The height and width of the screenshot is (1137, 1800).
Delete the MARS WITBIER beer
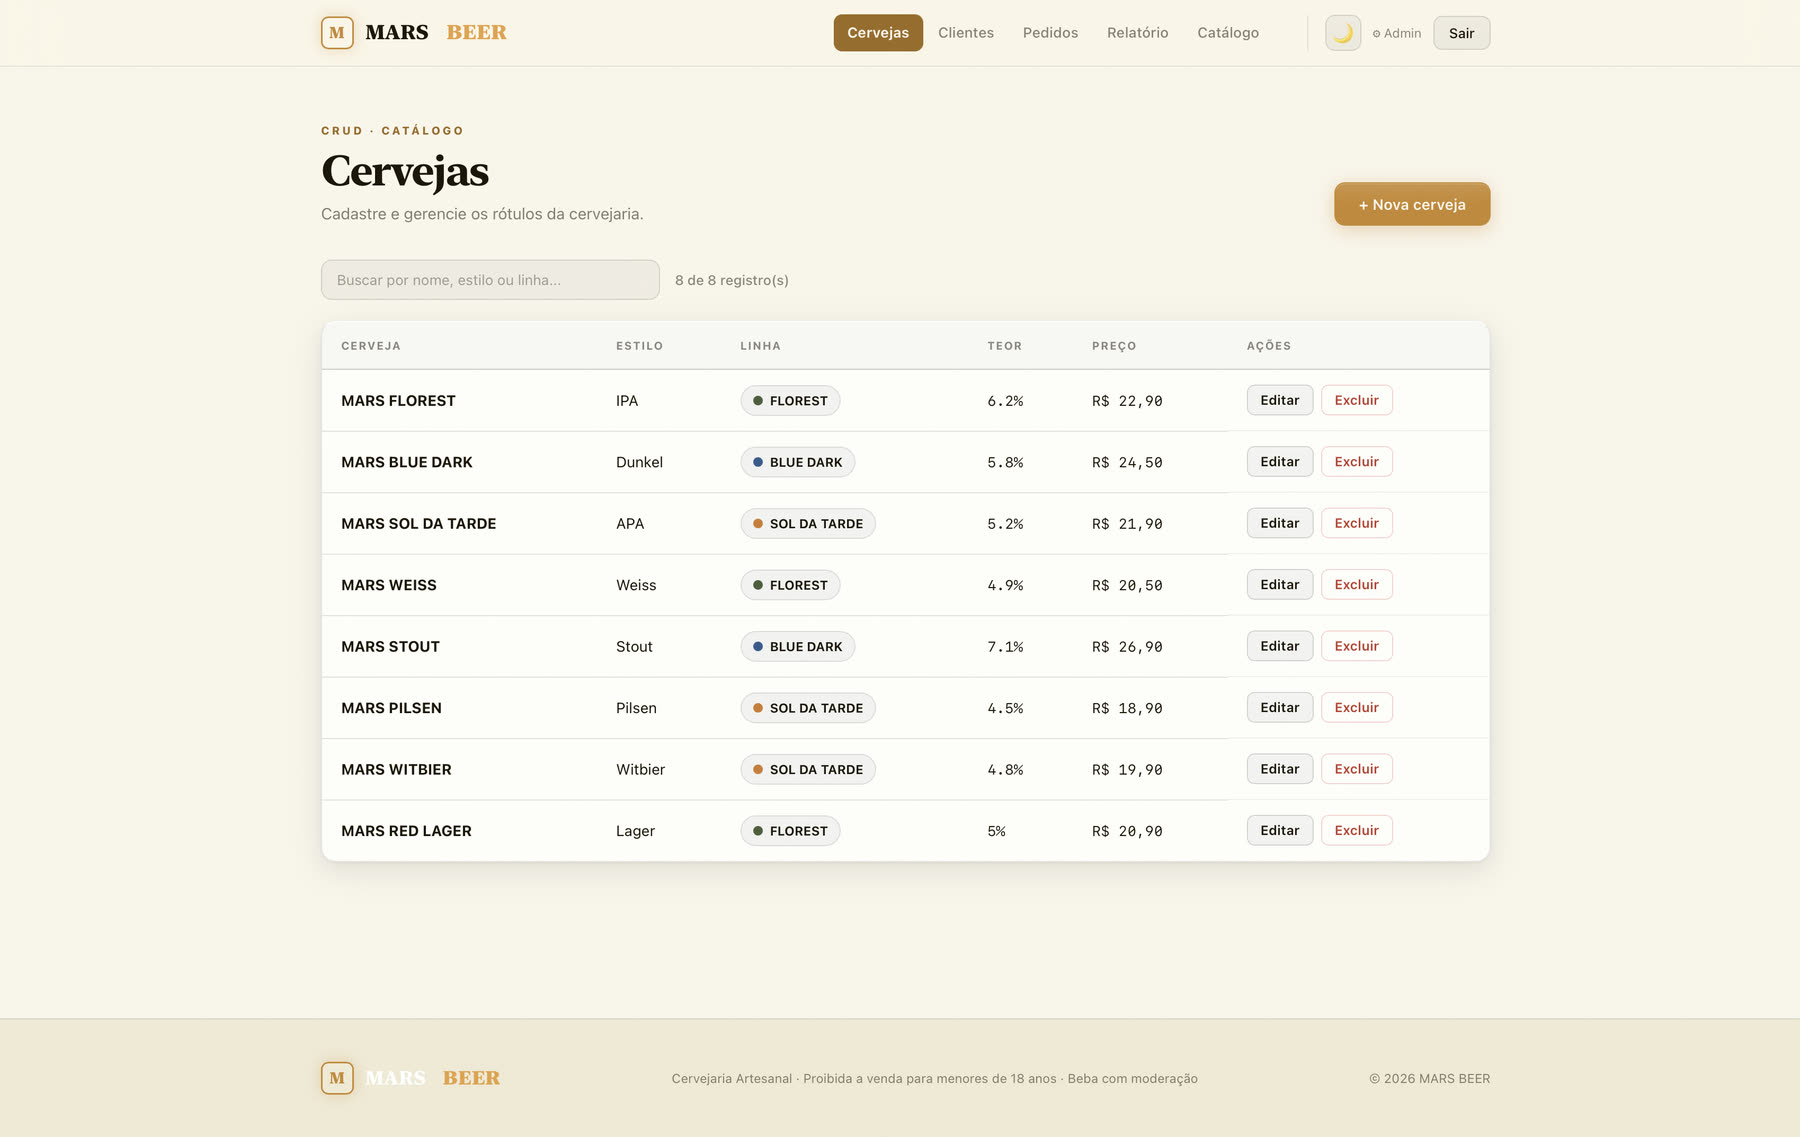click(1356, 769)
